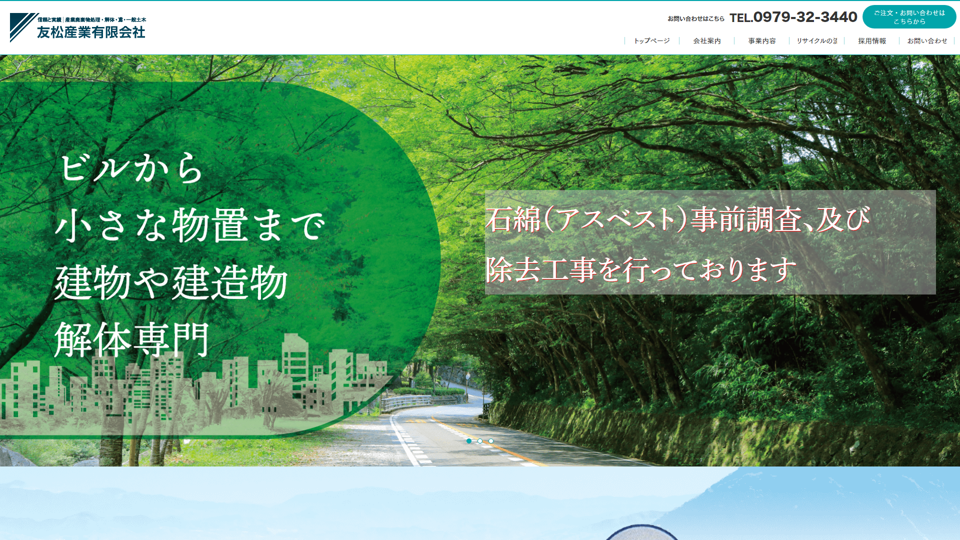Select the first filled slider dot
This screenshot has height=540, width=960.
pos(469,441)
